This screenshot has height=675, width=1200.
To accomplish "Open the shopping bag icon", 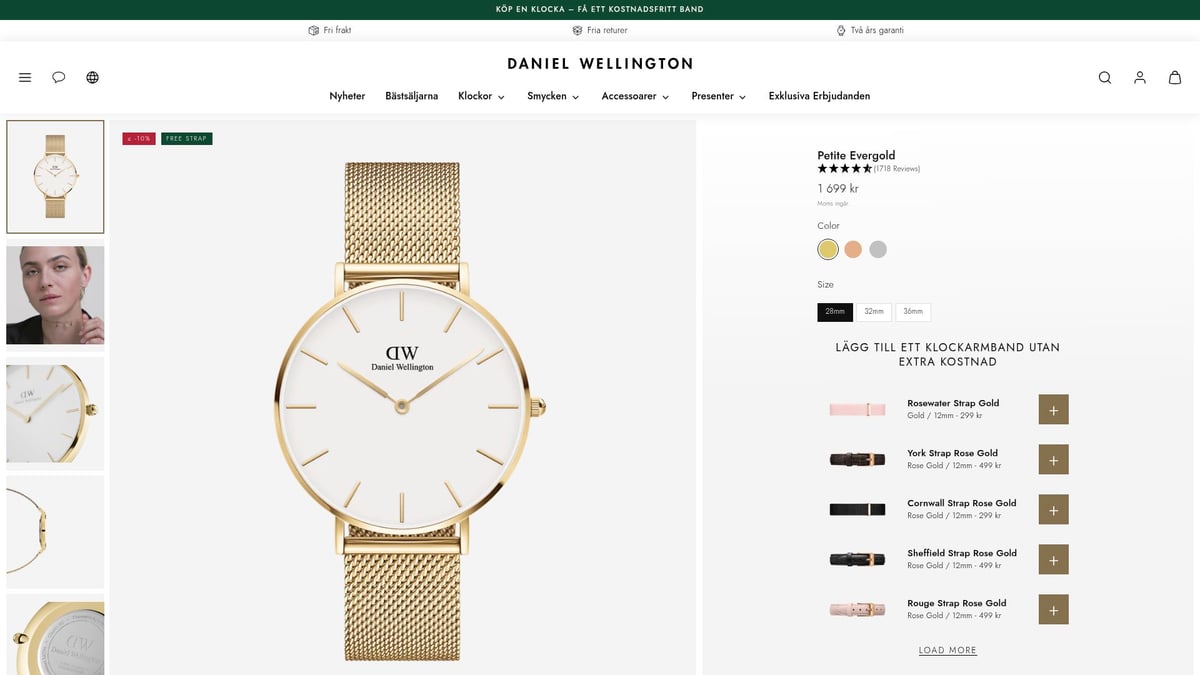I will tap(1175, 77).
